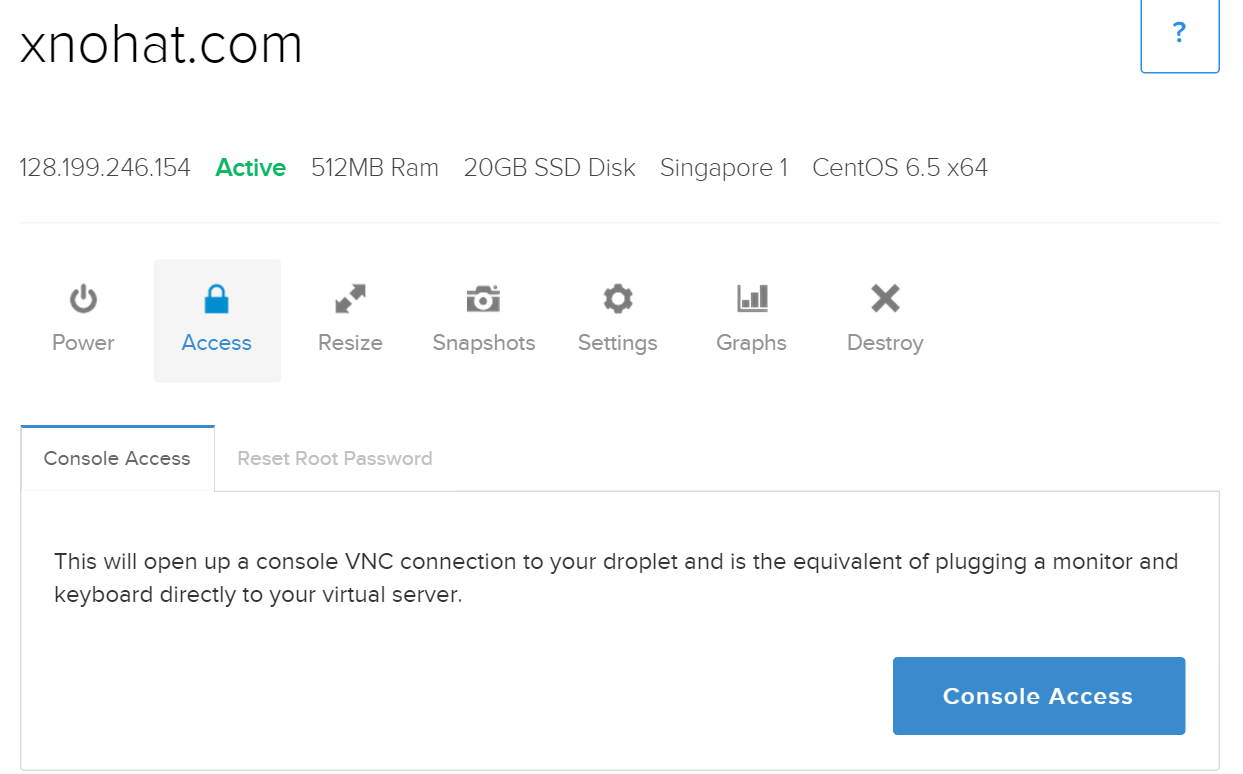Click the Snapshots camera icon
This screenshot has height=774, width=1243.
(x=483, y=298)
